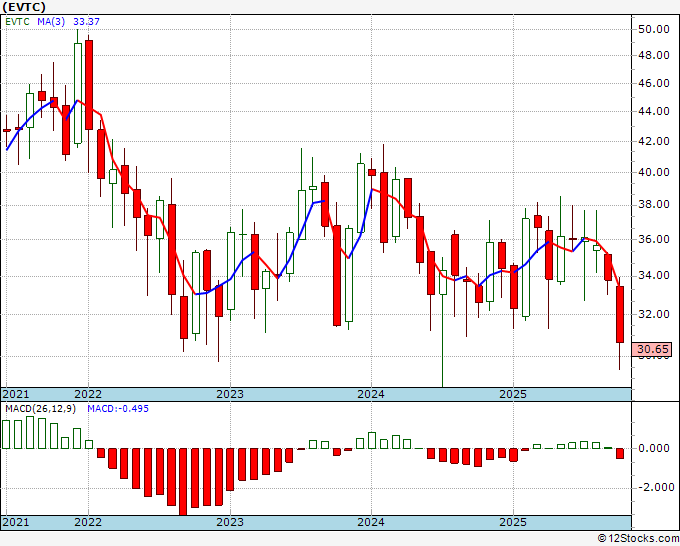Click the 0.000 MACD axis label
This screenshot has height=546, width=680.
coord(654,448)
